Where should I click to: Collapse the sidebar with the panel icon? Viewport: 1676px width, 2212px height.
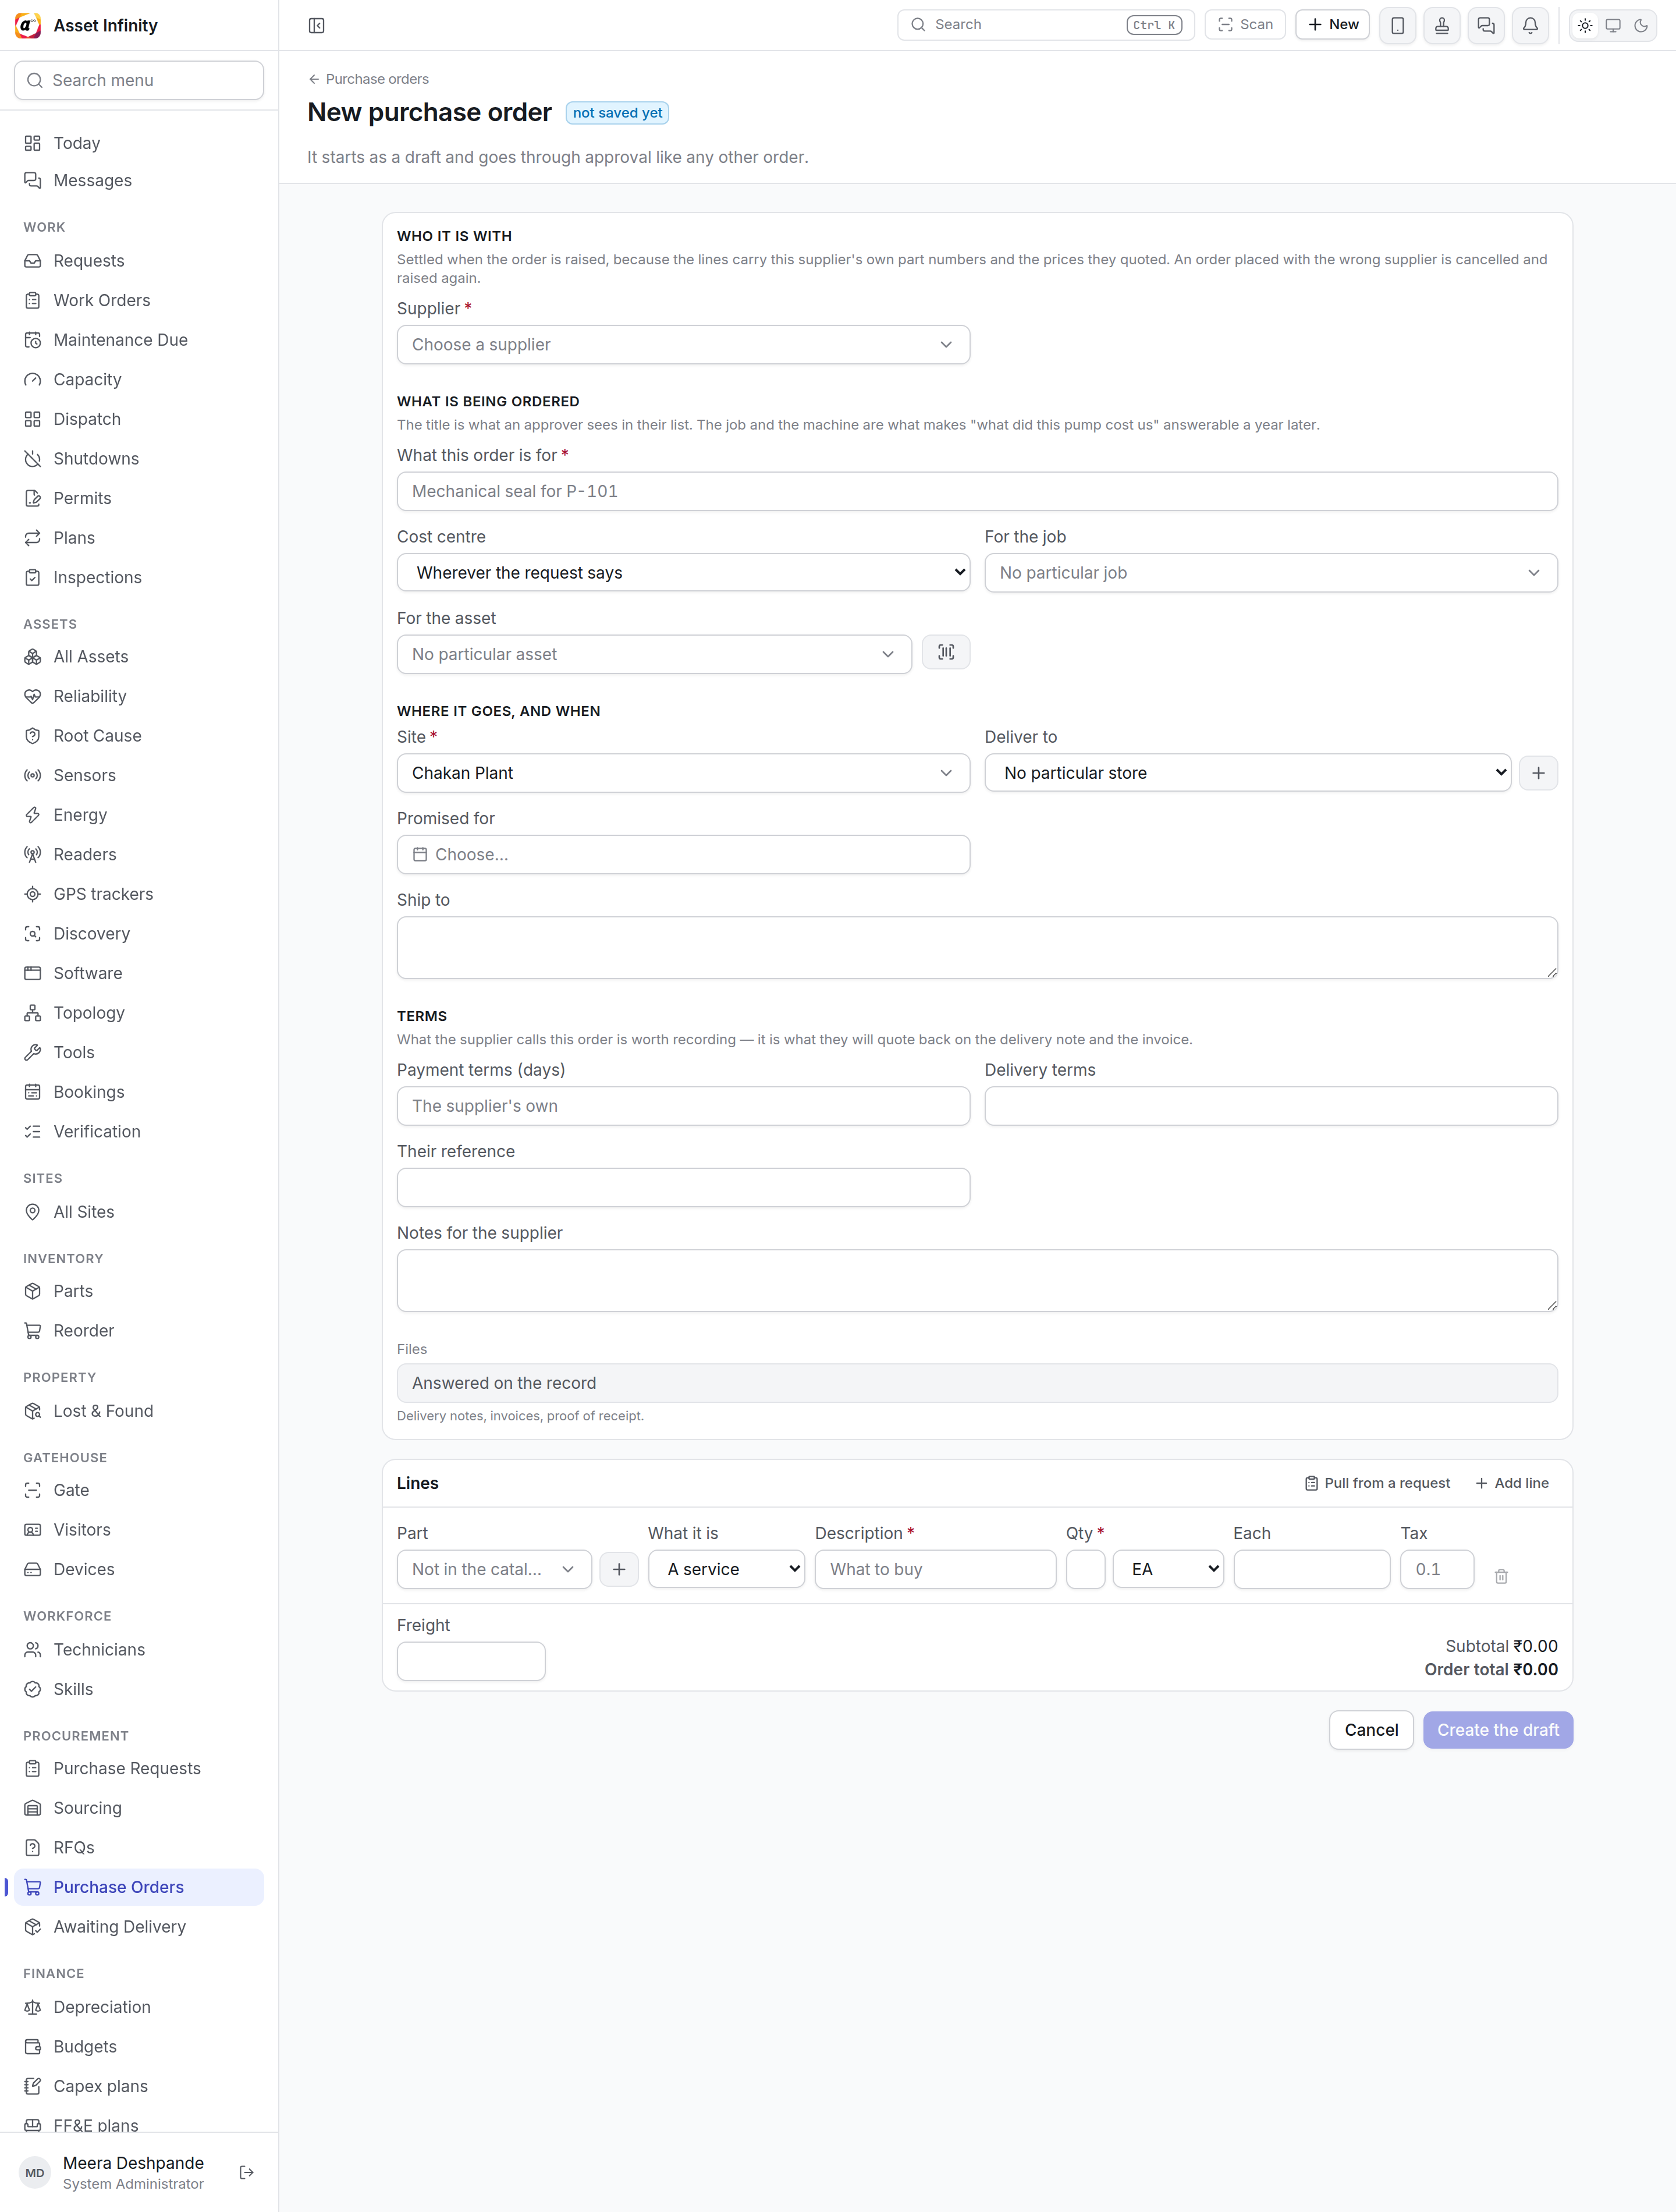pyautogui.click(x=316, y=25)
